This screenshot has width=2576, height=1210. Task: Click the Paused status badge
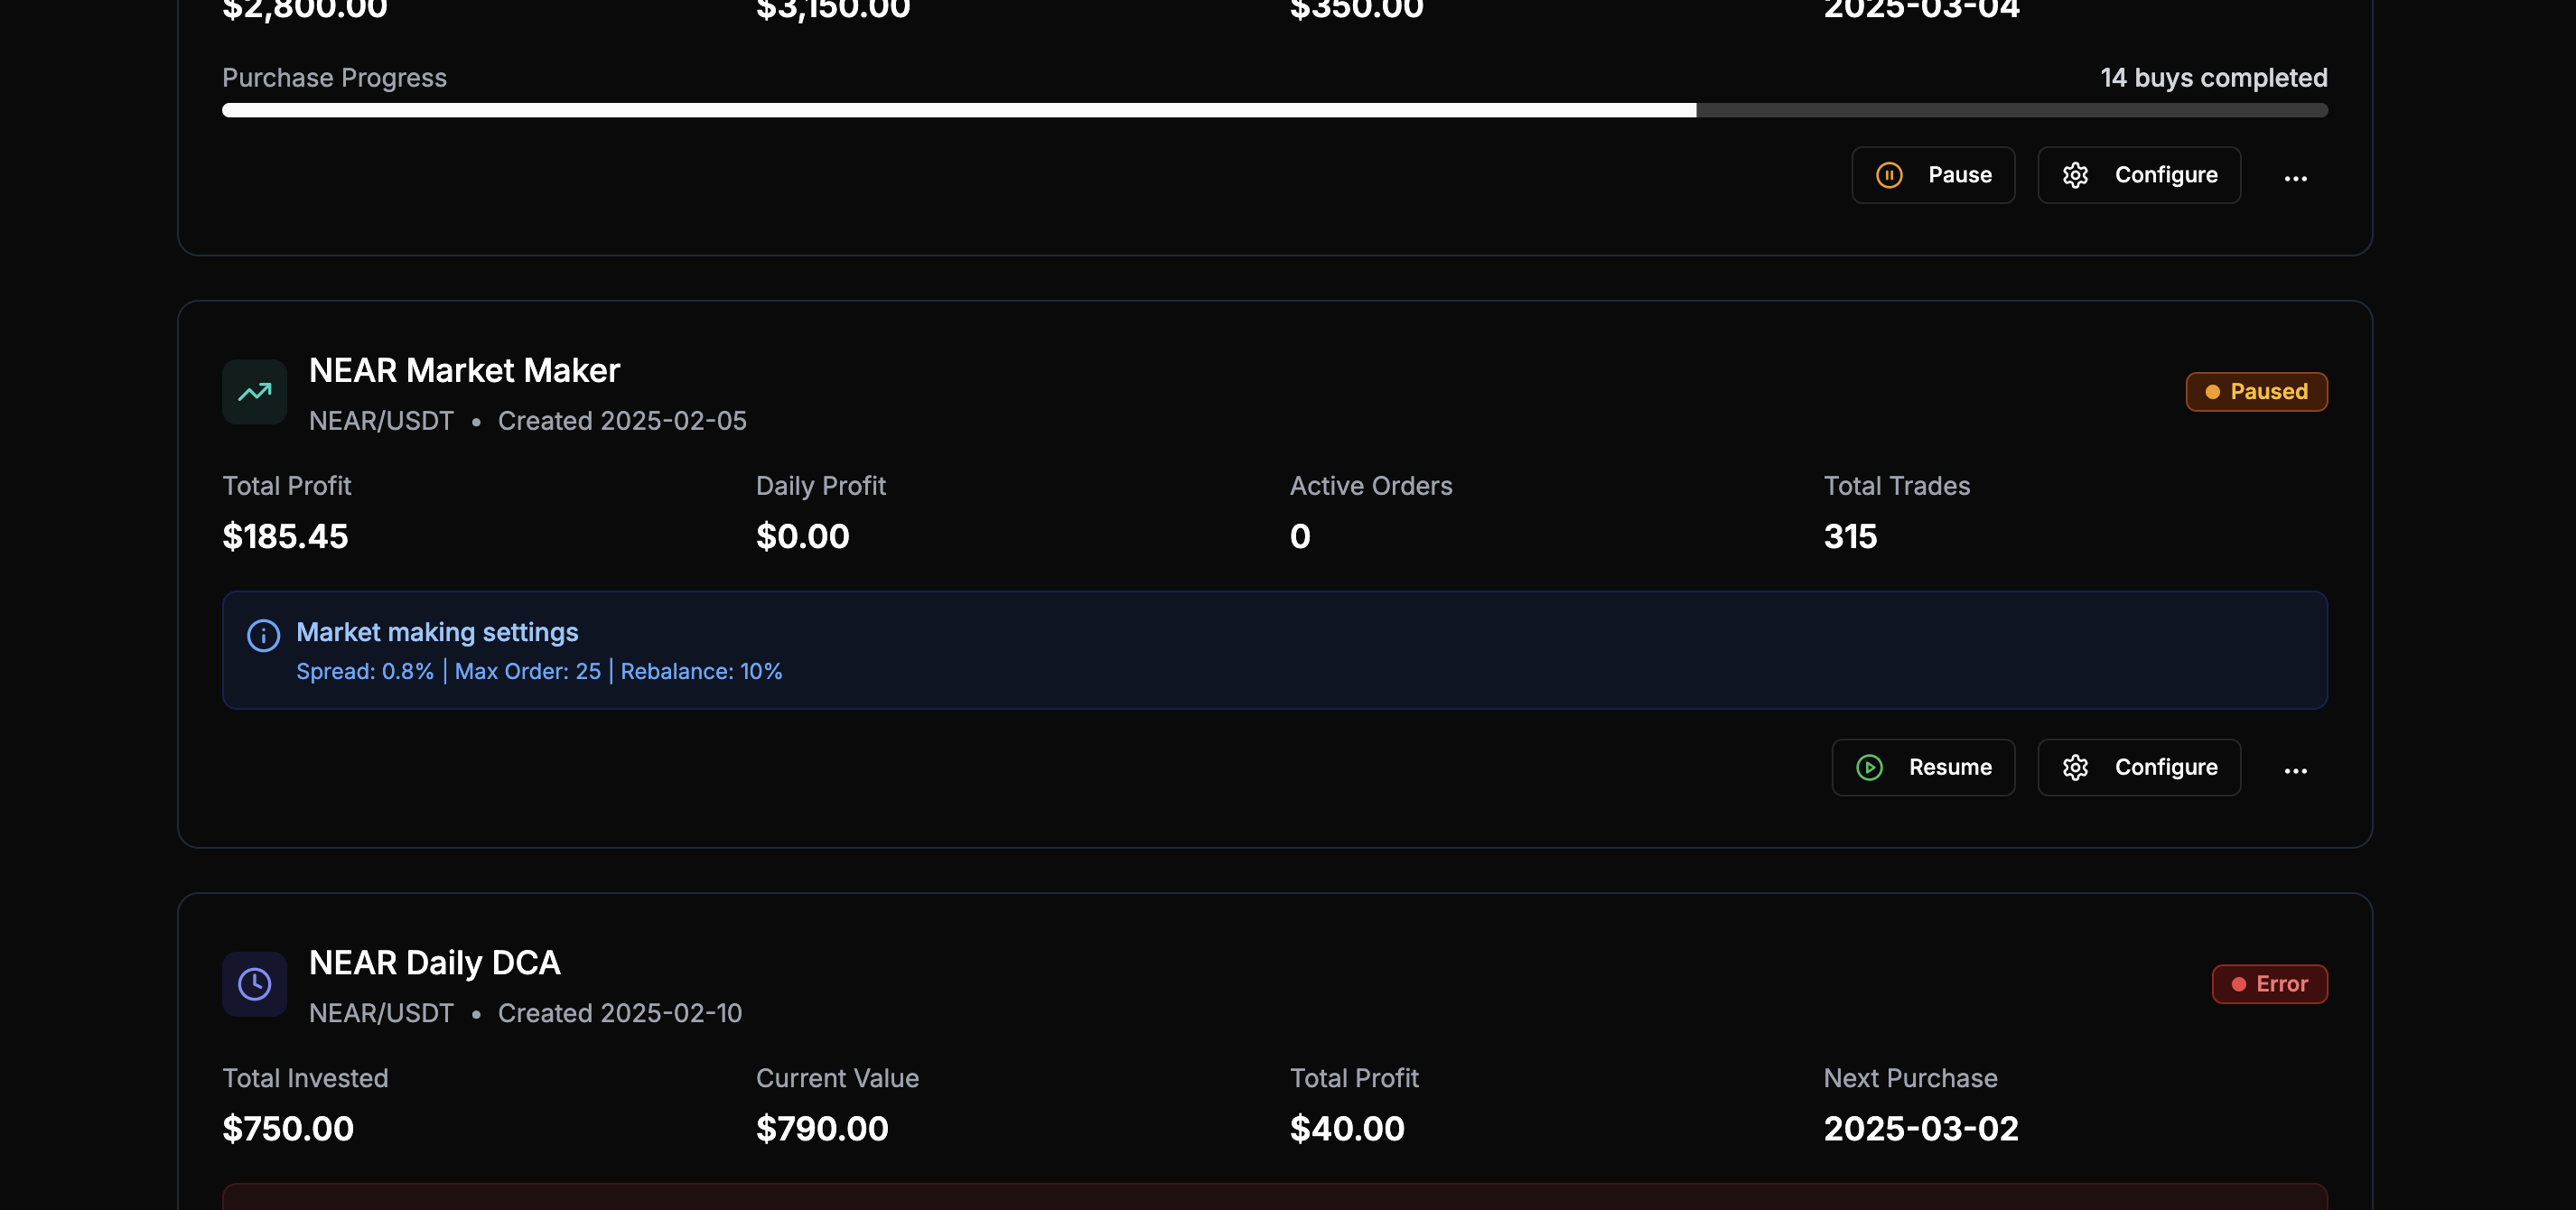pos(2256,392)
